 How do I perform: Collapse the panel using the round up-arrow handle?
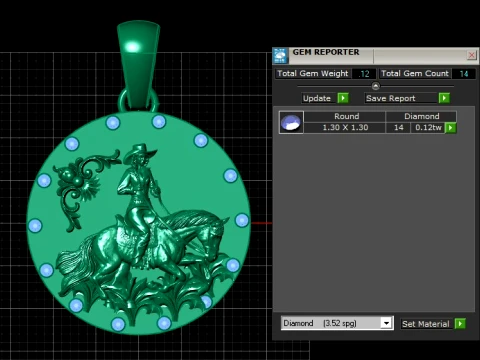tap(375, 86)
